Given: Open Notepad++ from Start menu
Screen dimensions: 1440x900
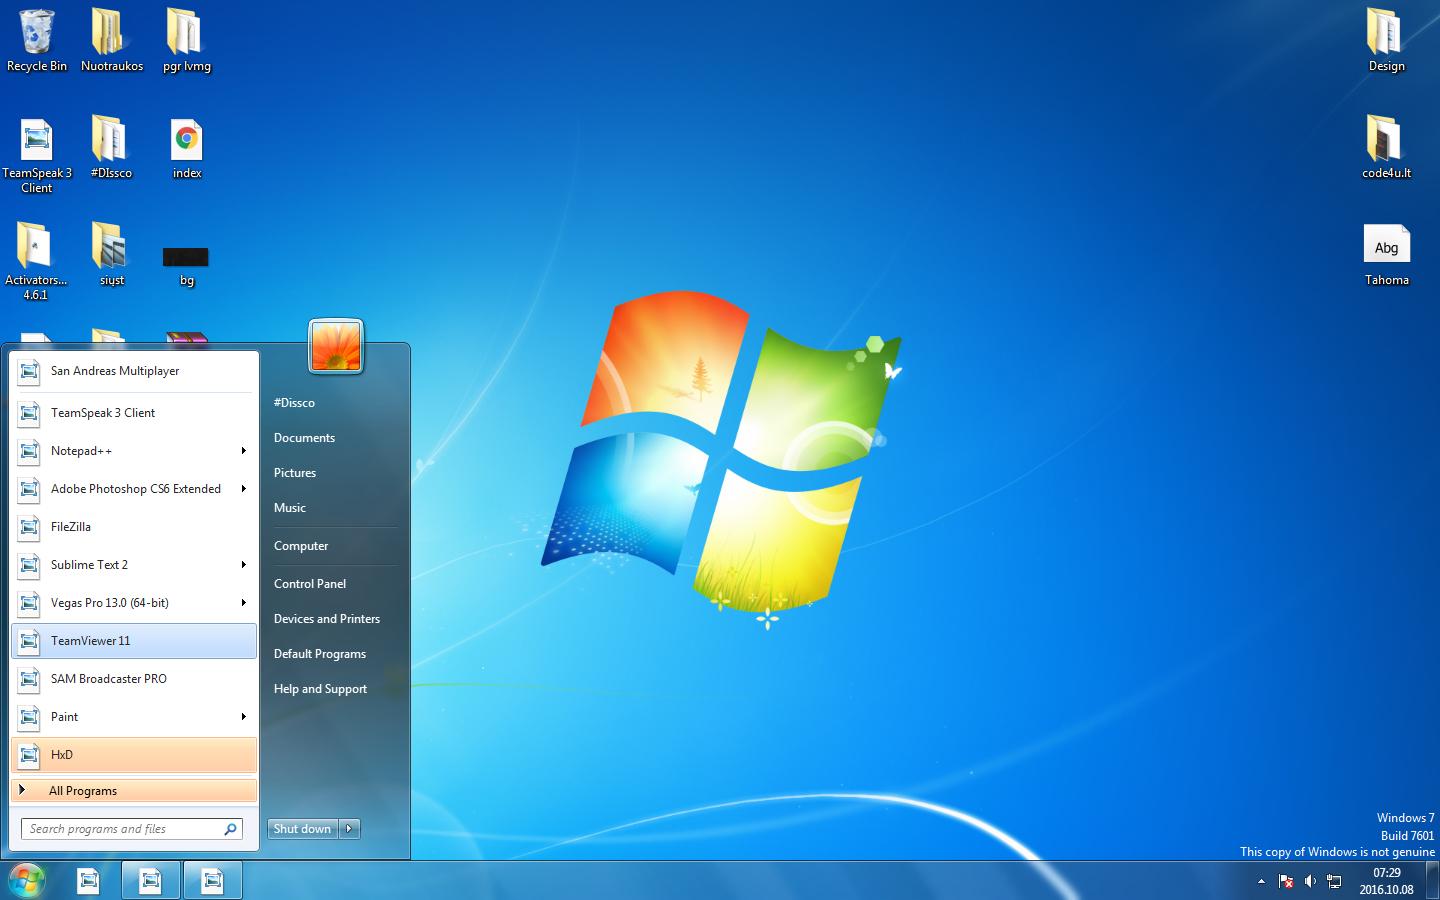Looking at the screenshot, I should tap(134, 451).
